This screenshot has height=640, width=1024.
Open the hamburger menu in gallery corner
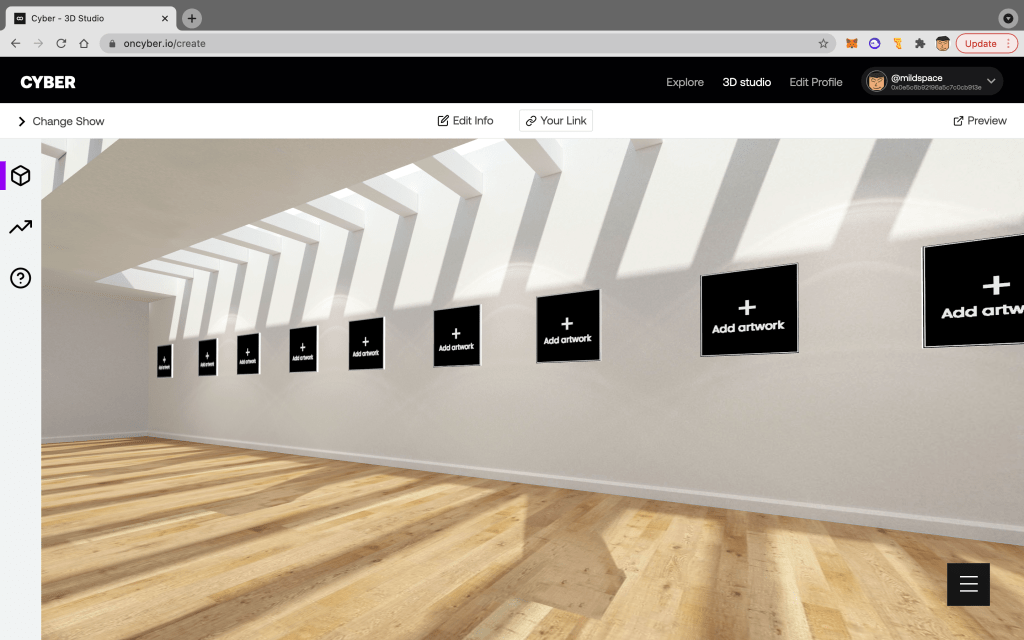968,585
